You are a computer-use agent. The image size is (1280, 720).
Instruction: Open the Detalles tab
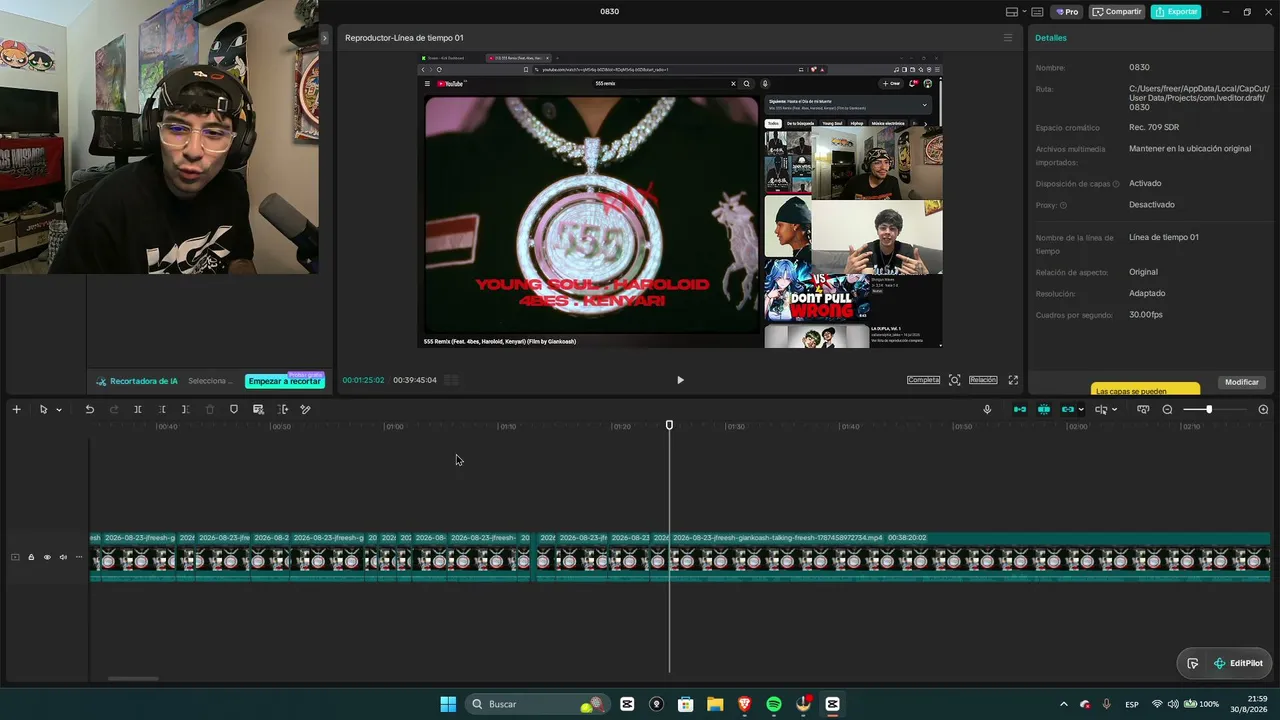point(1051,38)
